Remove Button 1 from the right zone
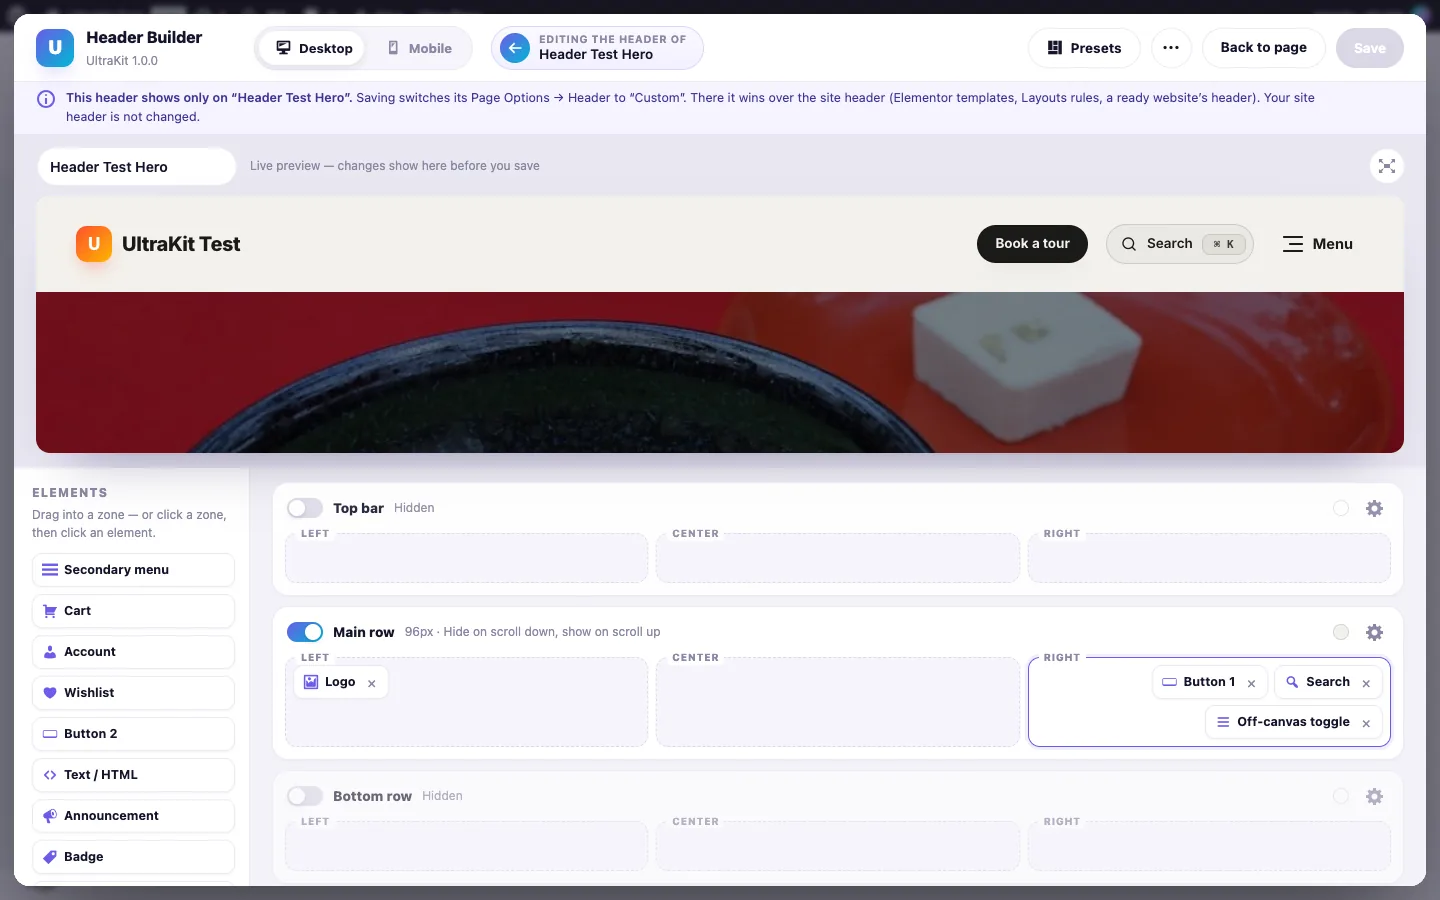The width and height of the screenshot is (1440, 900). 1251,683
